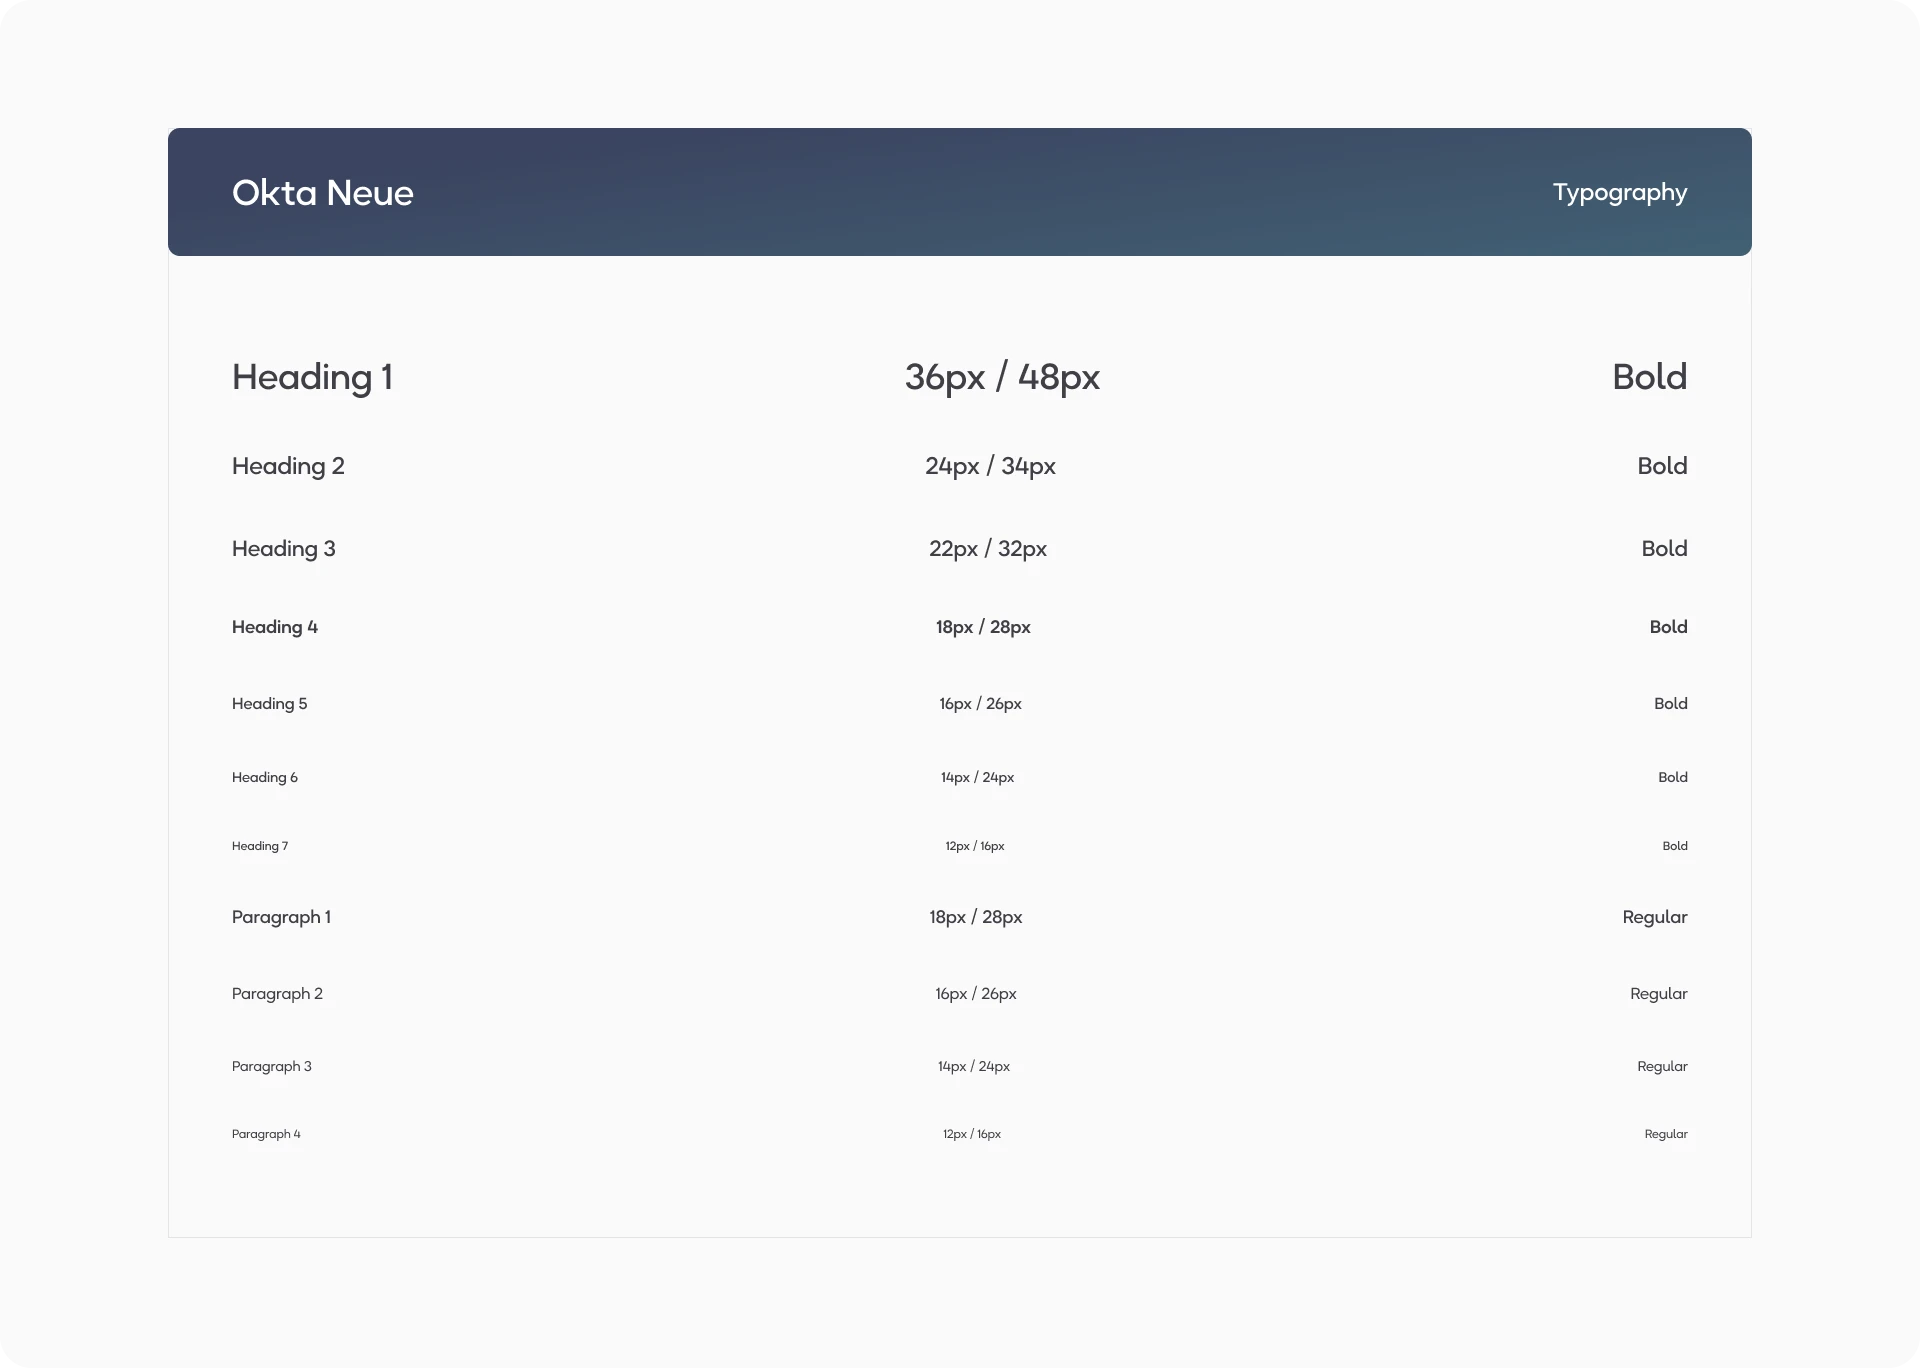
Task: Select the Heading 3 label
Action: pos(283,549)
